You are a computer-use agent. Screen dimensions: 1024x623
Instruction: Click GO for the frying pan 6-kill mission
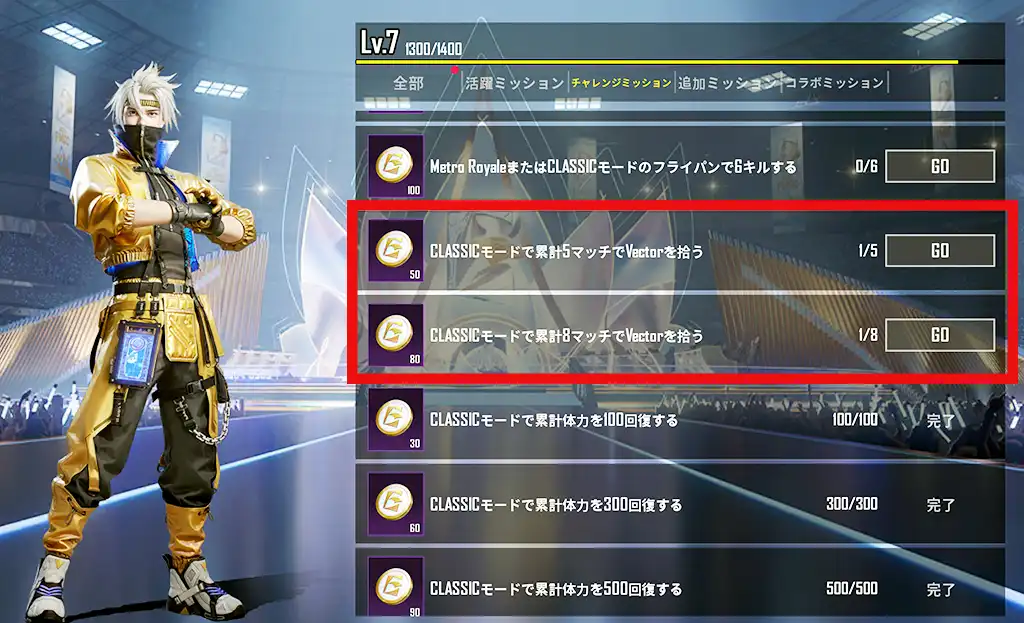point(940,166)
